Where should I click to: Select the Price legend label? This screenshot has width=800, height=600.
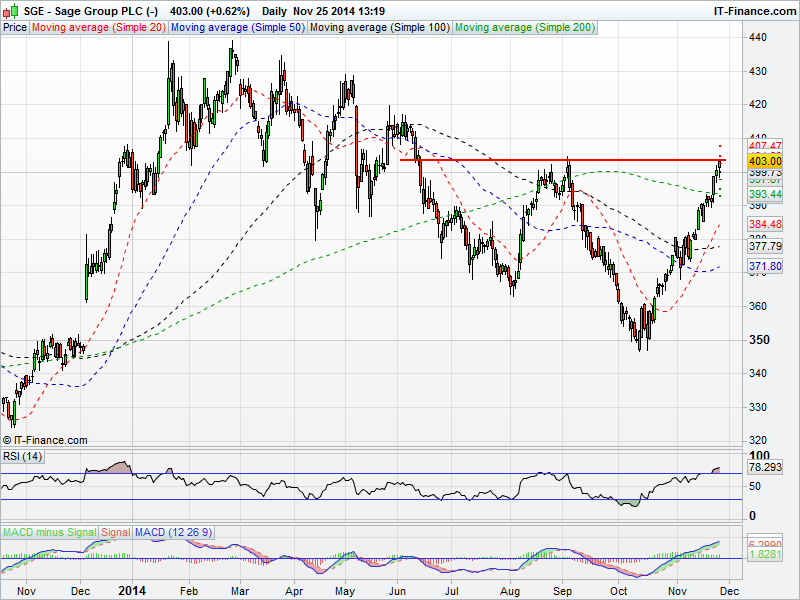pyautogui.click(x=15, y=28)
